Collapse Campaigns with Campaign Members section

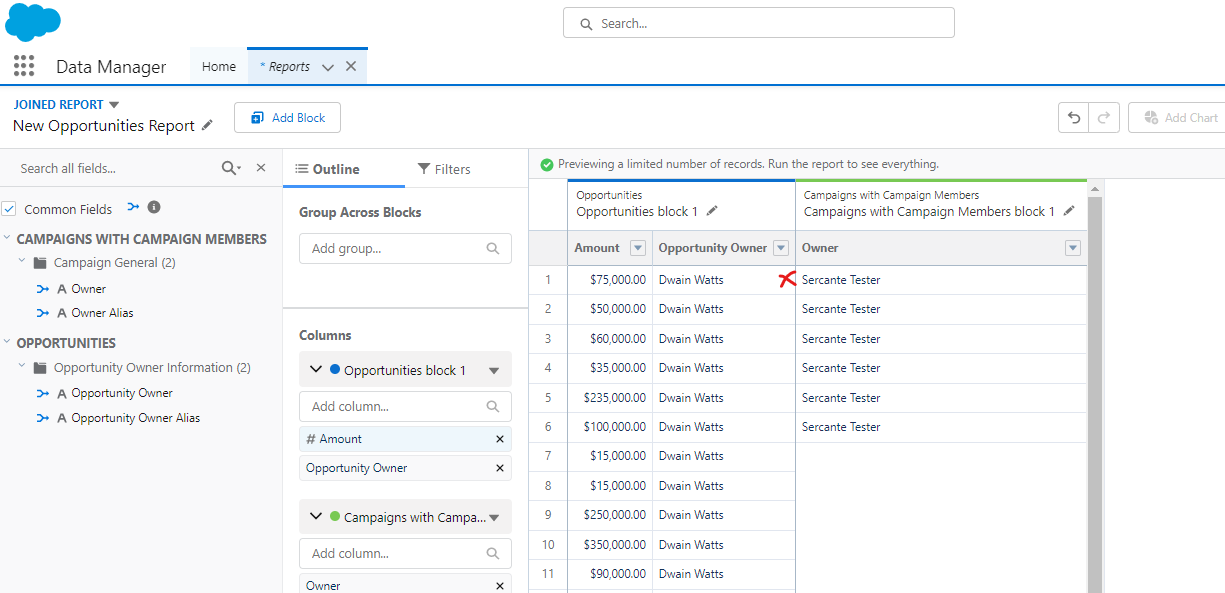tap(7, 239)
